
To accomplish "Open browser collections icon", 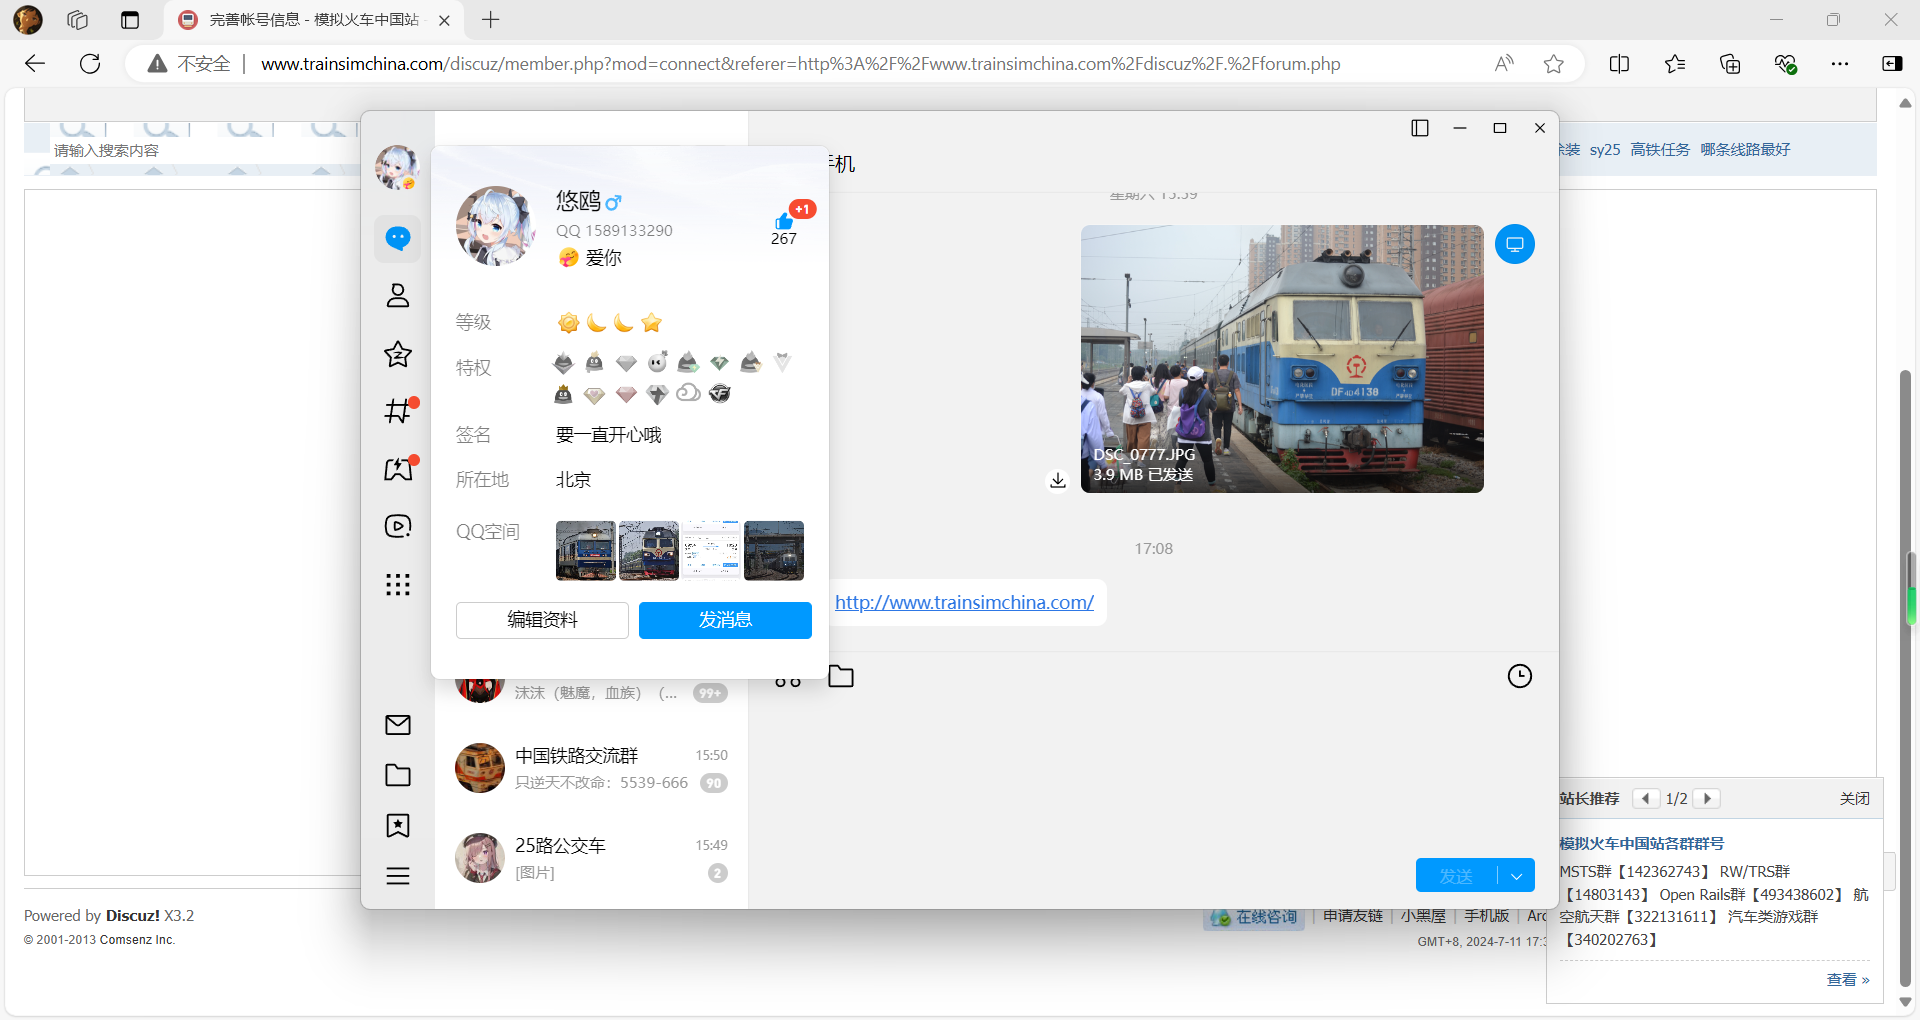I will coord(1730,64).
